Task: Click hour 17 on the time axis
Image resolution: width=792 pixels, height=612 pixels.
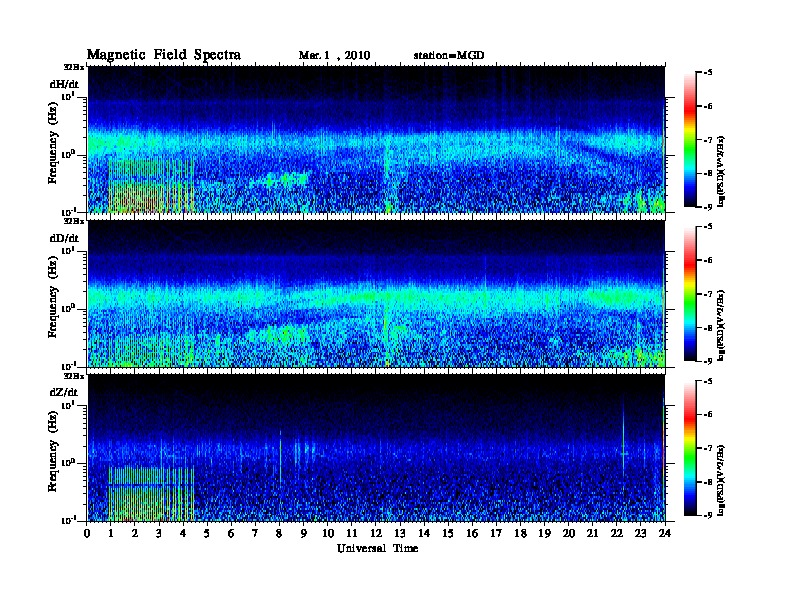Action: pos(496,533)
